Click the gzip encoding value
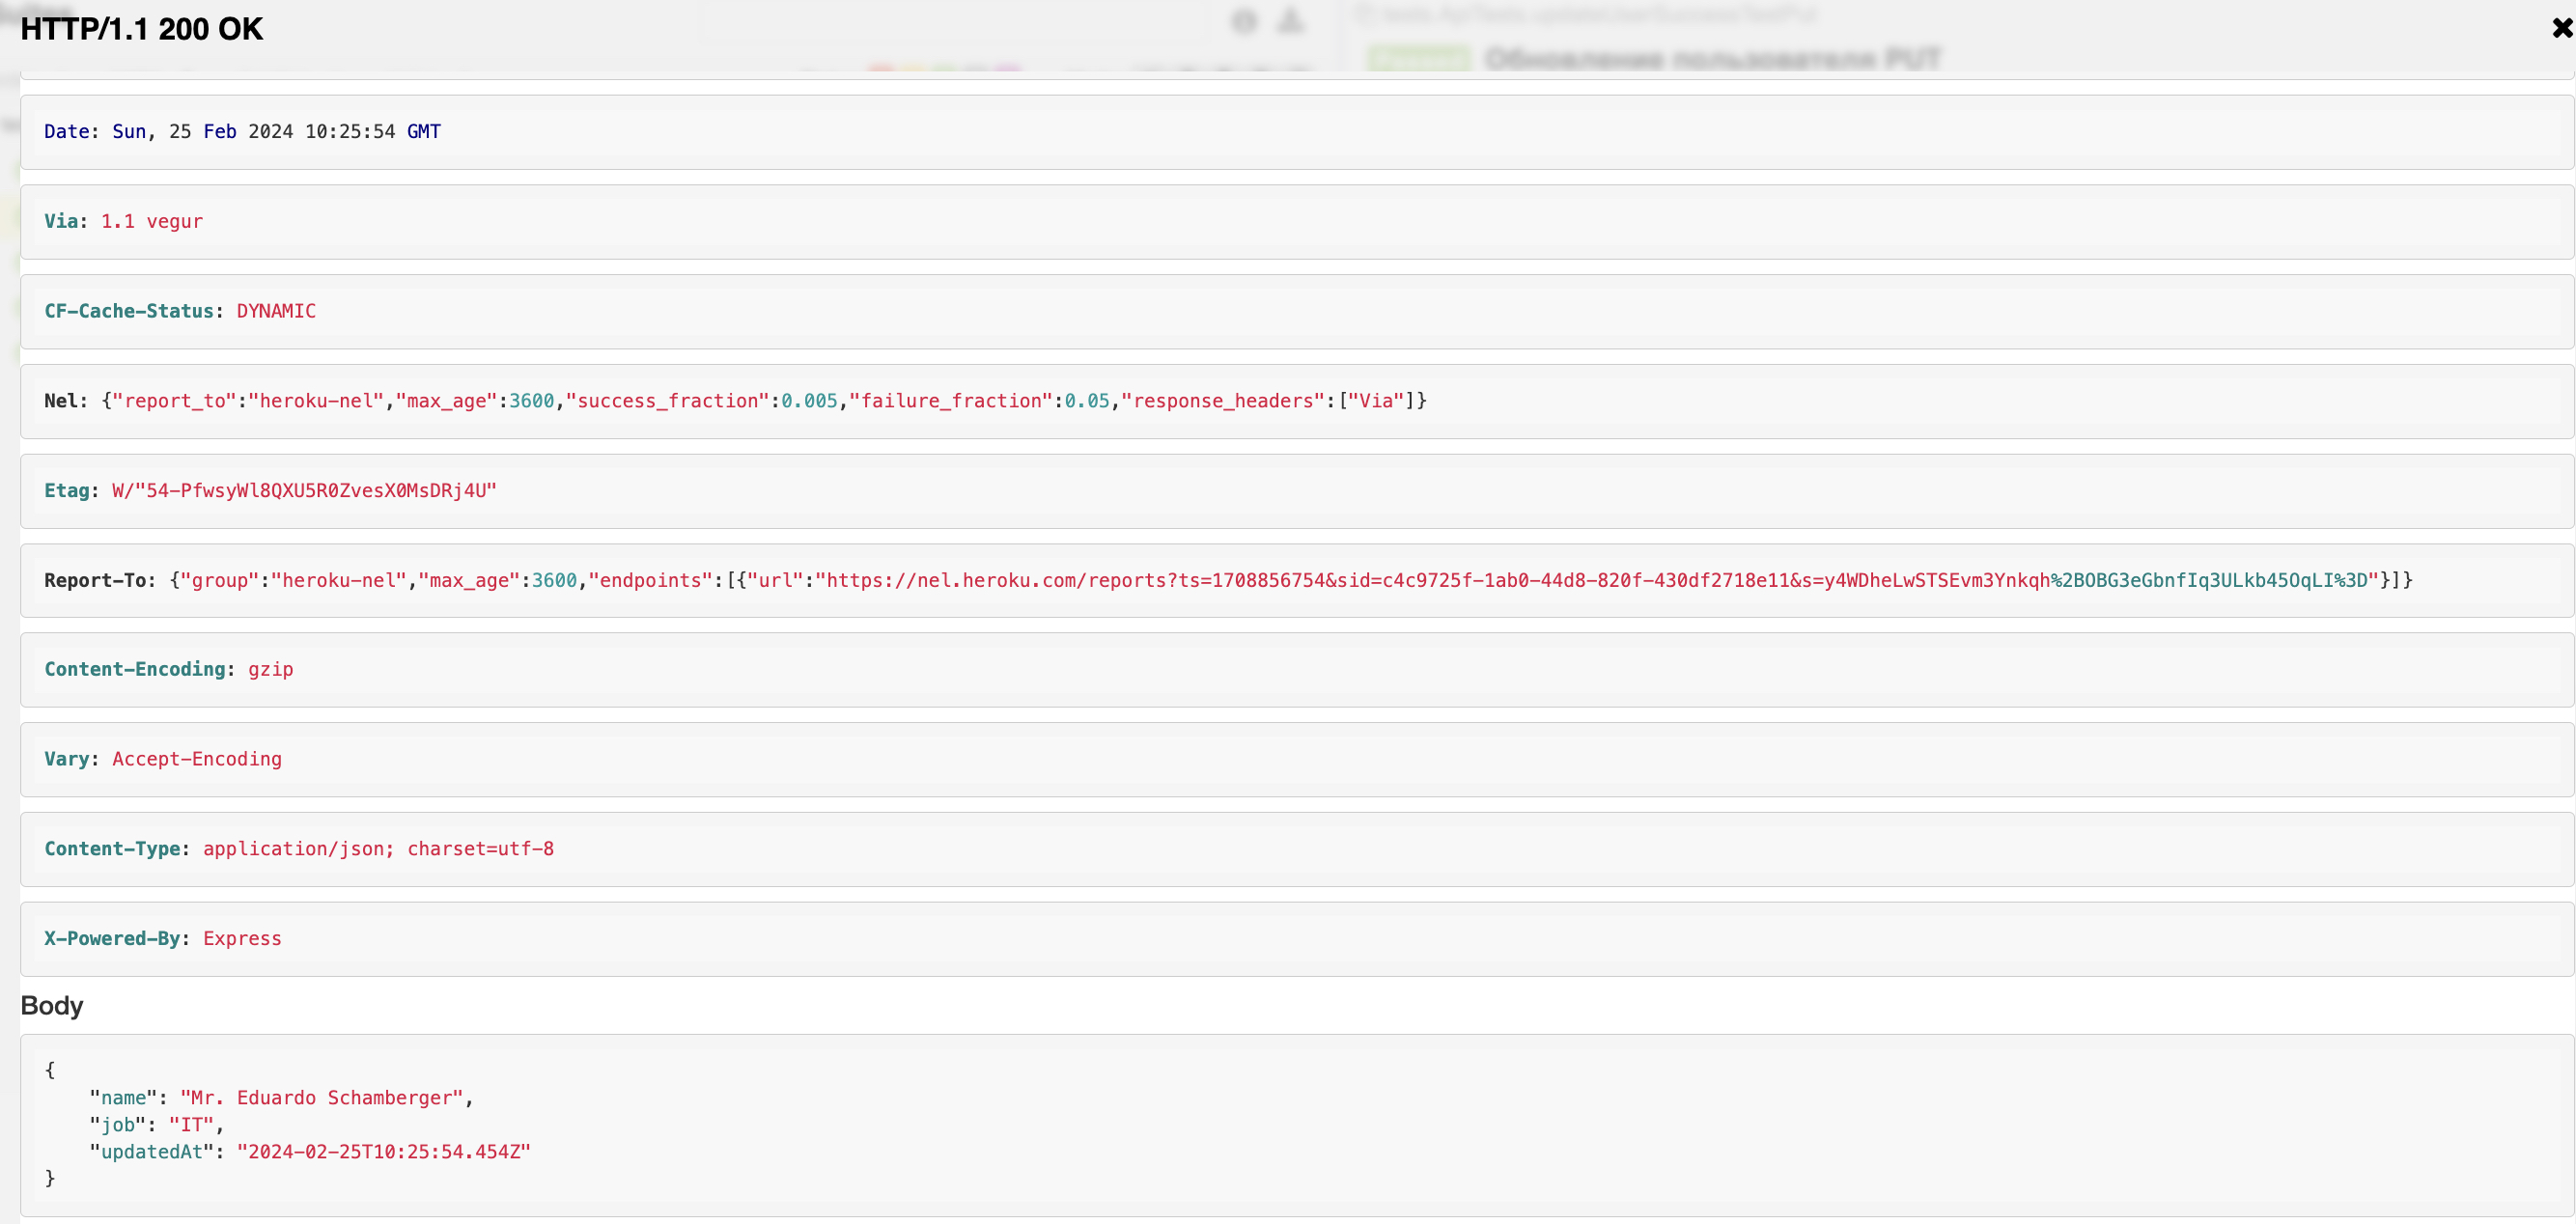 click(271, 669)
